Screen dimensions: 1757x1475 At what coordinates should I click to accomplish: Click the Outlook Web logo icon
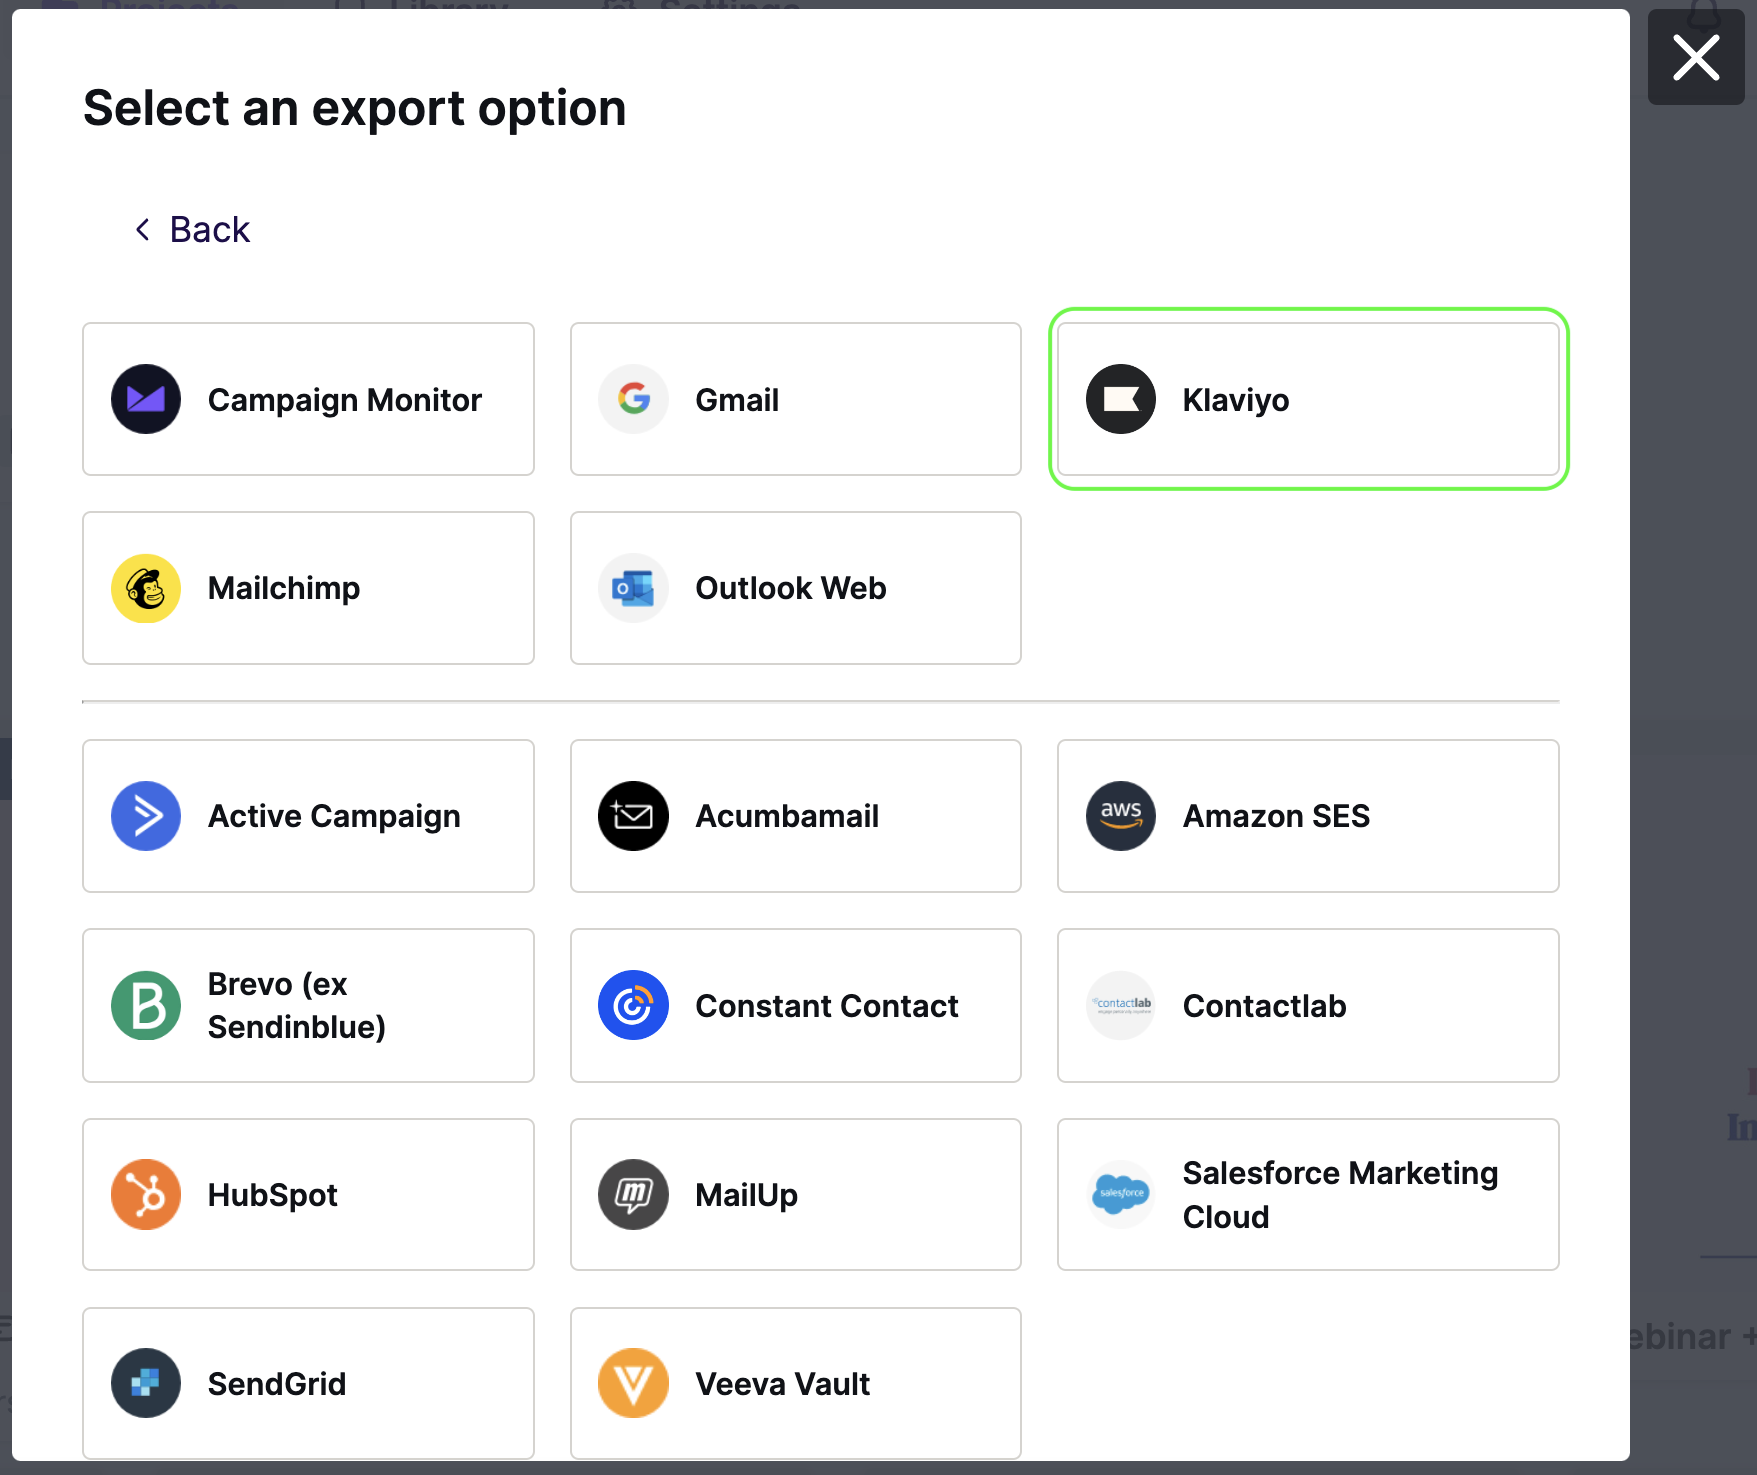[633, 588]
